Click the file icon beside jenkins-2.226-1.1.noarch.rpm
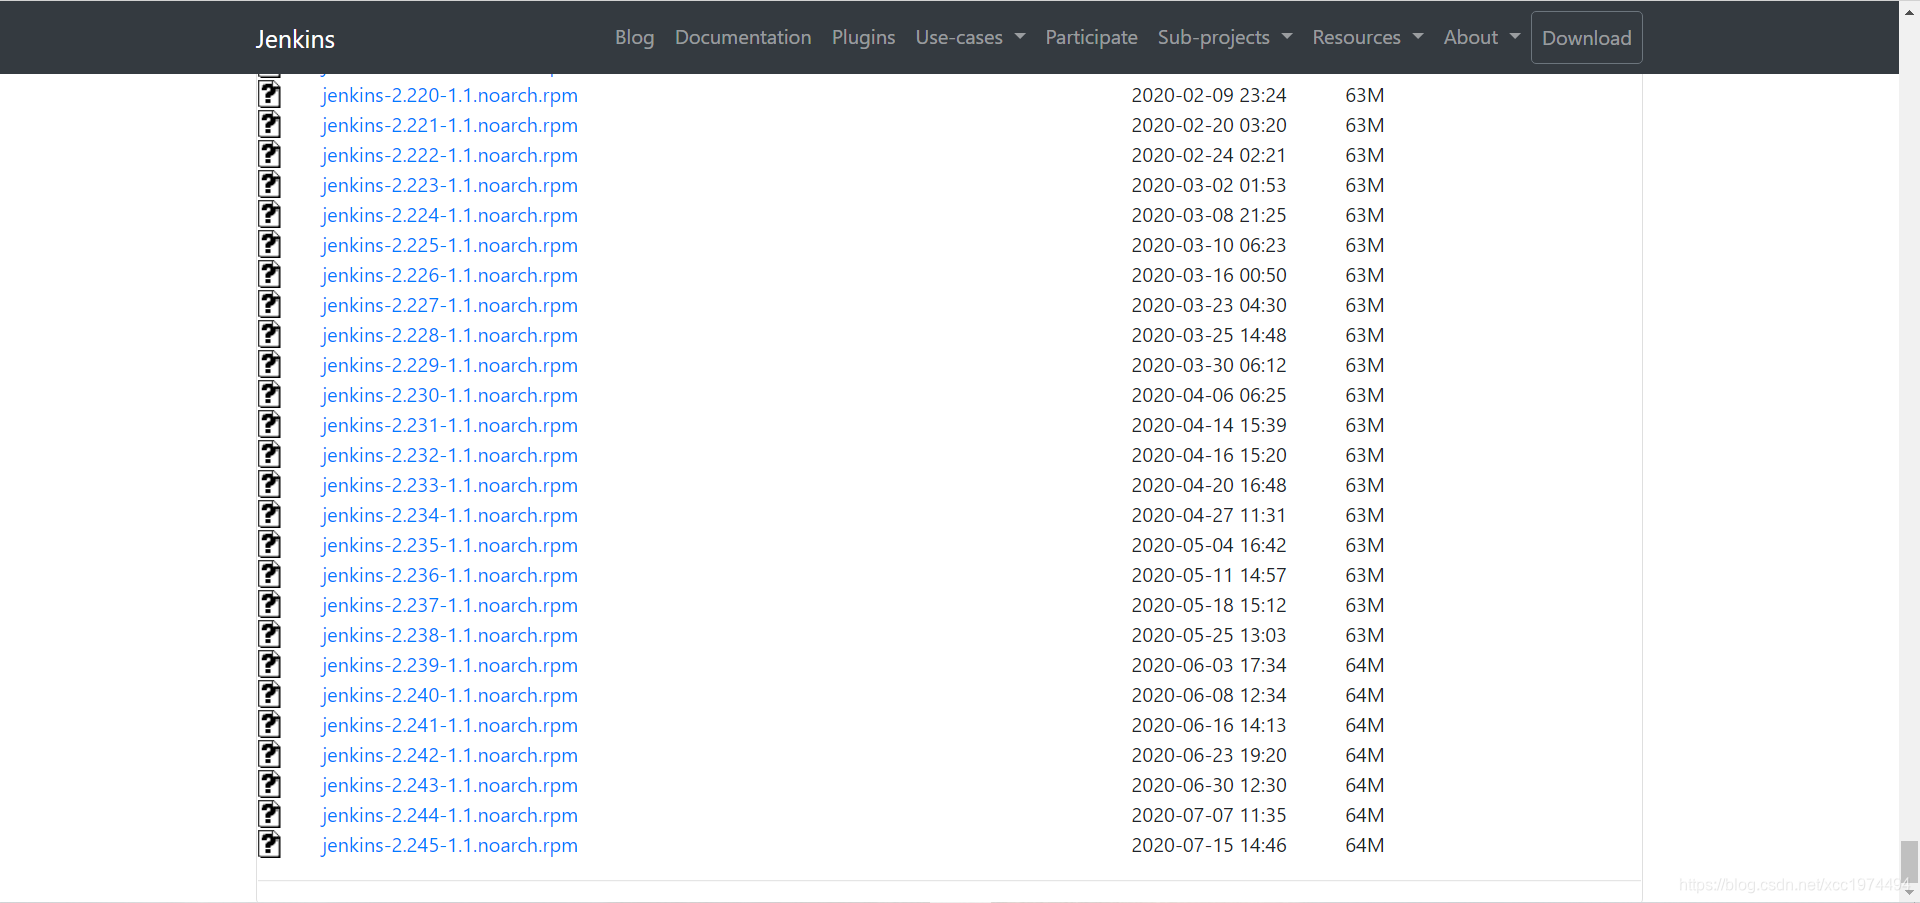The height and width of the screenshot is (903, 1920). [269, 275]
